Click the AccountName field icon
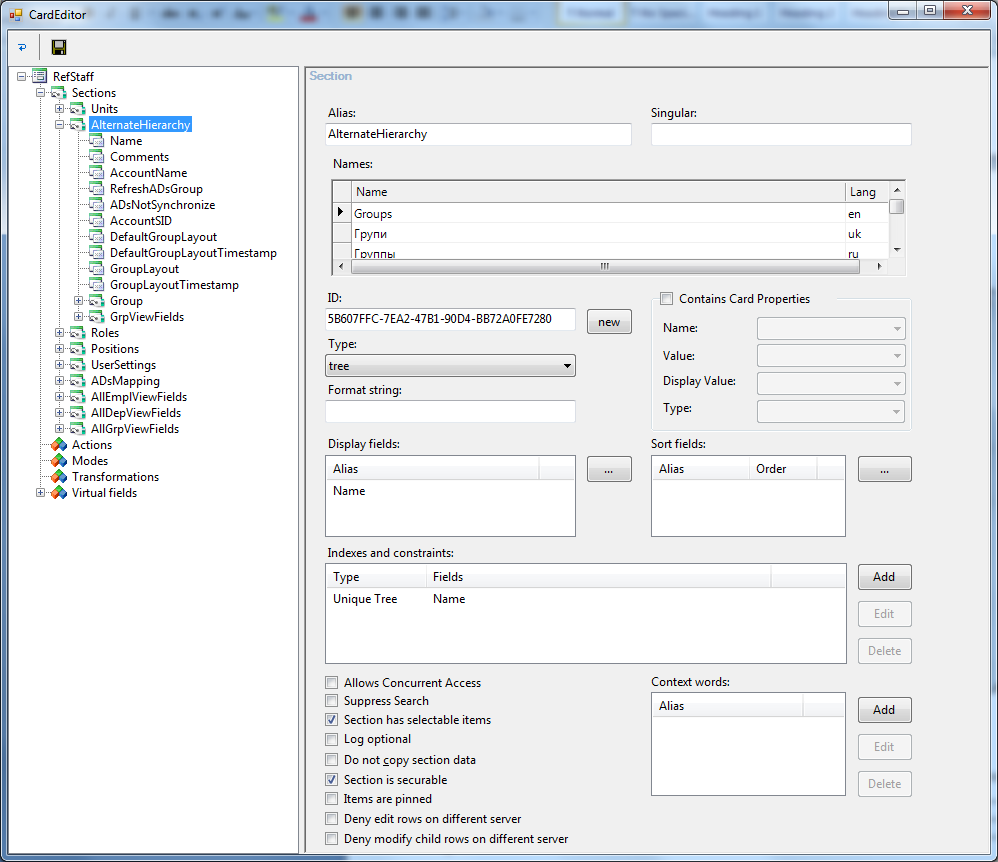This screenshot has height=862, width=998. tap(97, 173)
